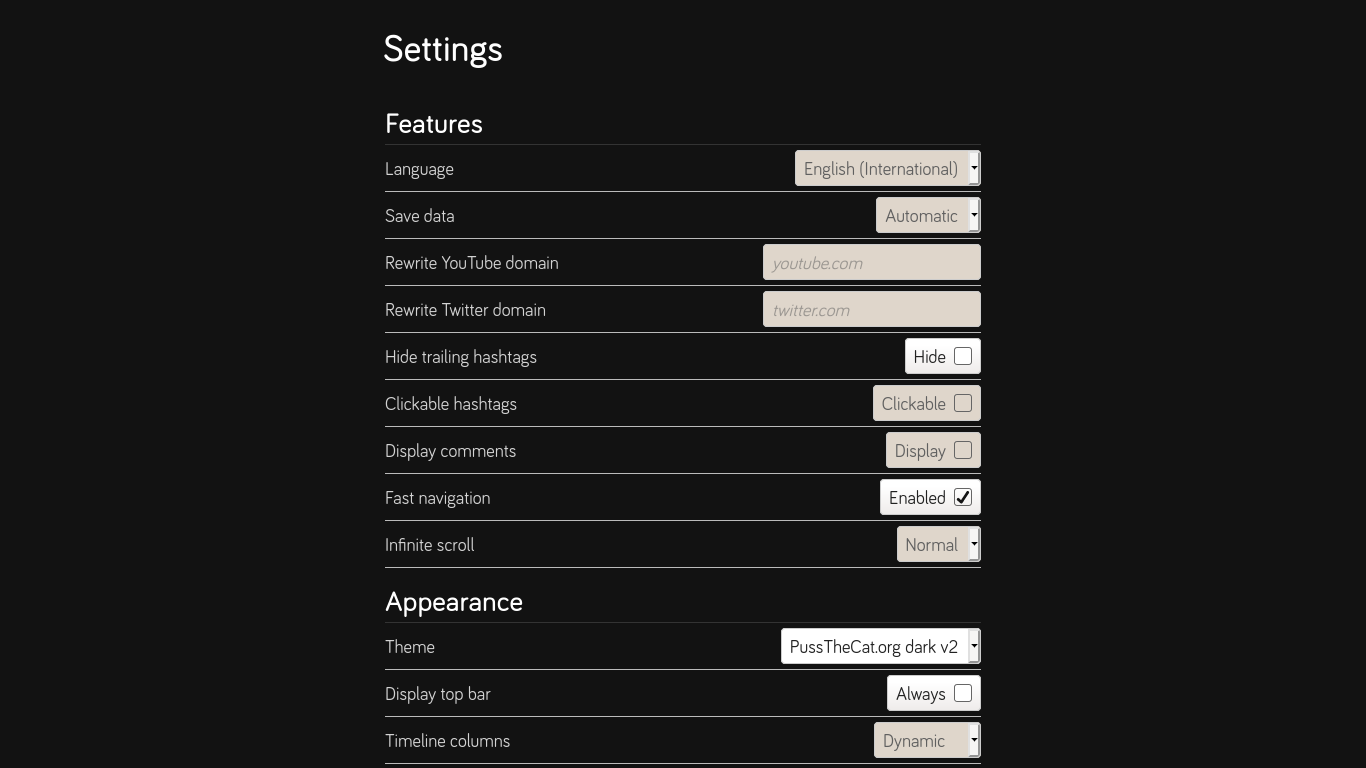Tick the Clickable hashtags checkbox
The image size is (1366, 768).
(x=963, y=403)
